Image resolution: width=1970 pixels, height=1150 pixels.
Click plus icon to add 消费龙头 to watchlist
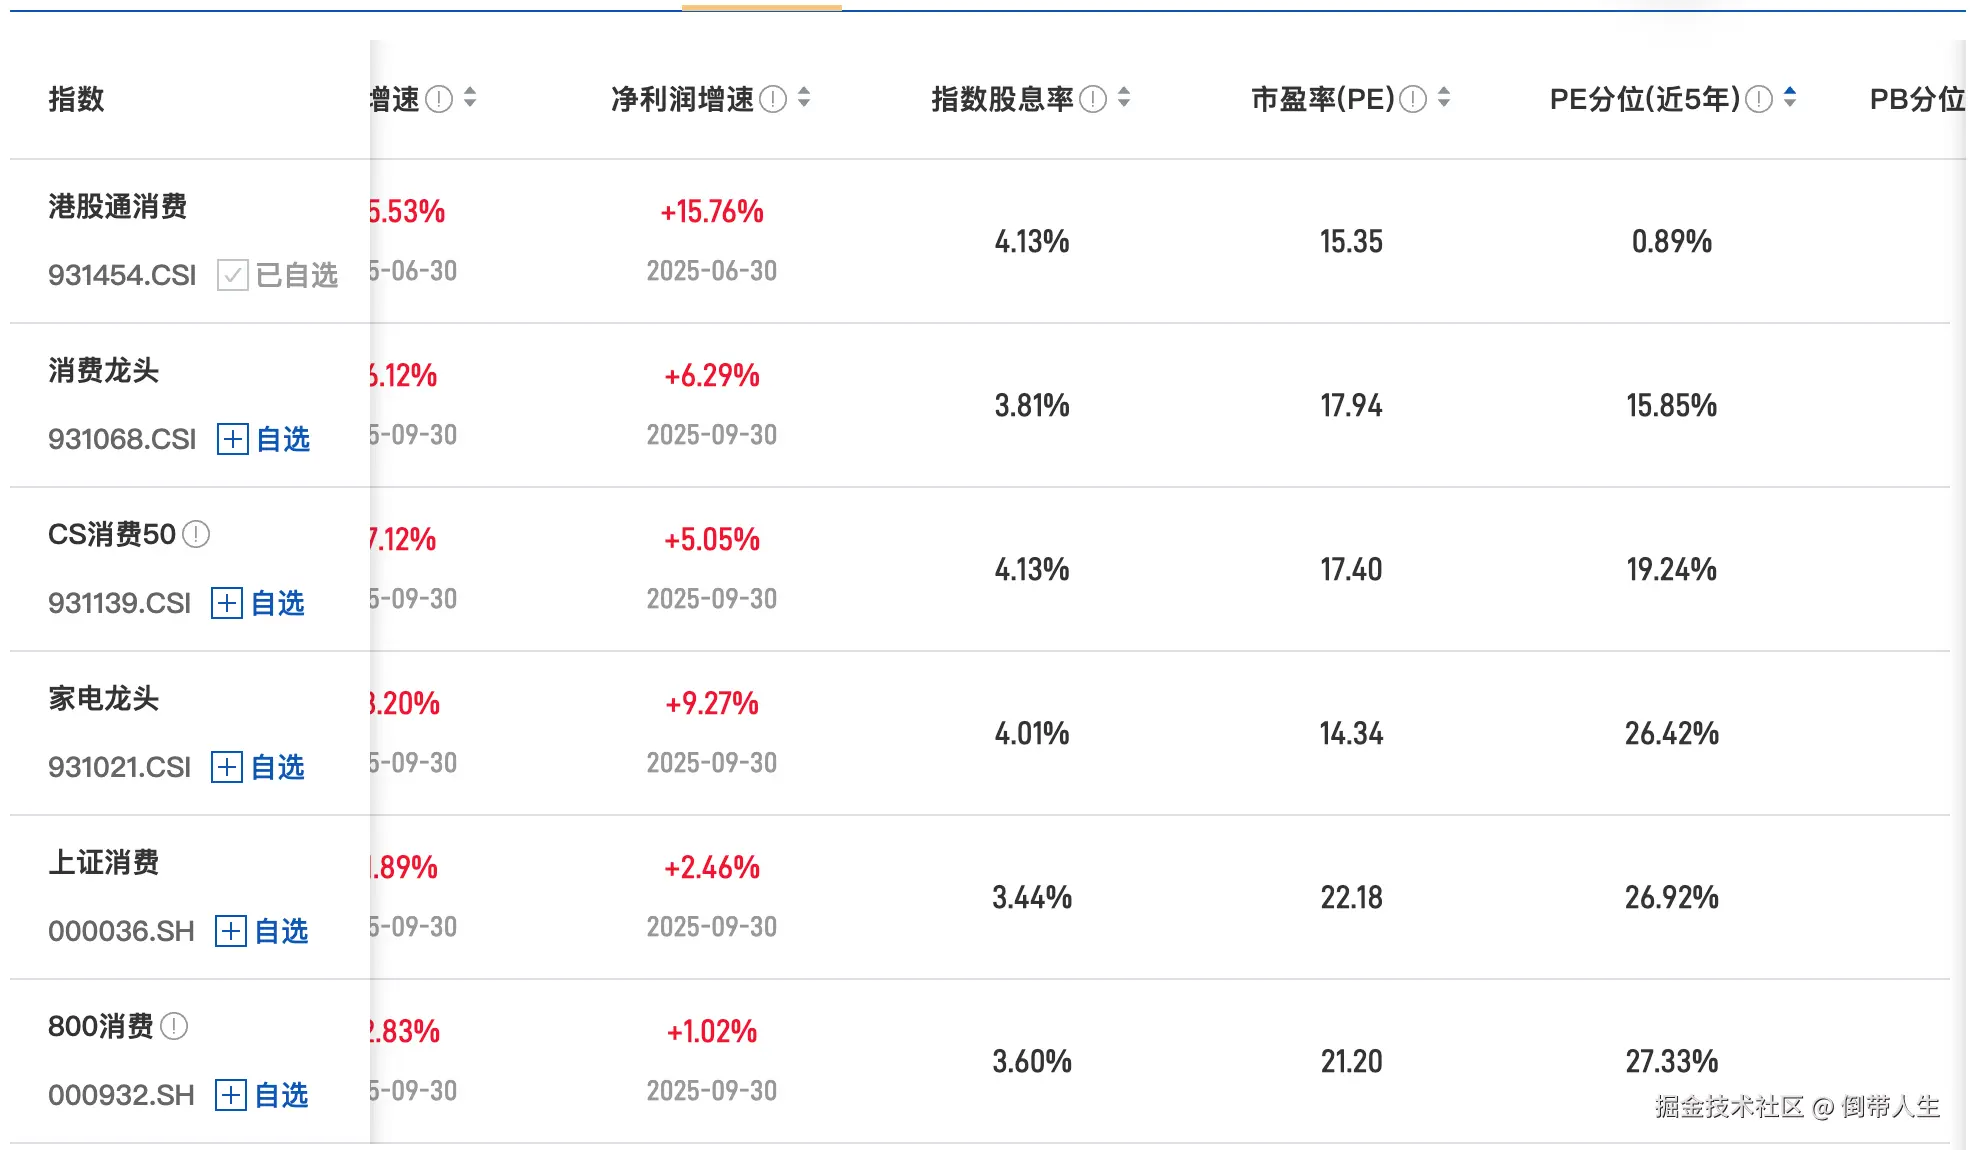click(x=232, y=439)
